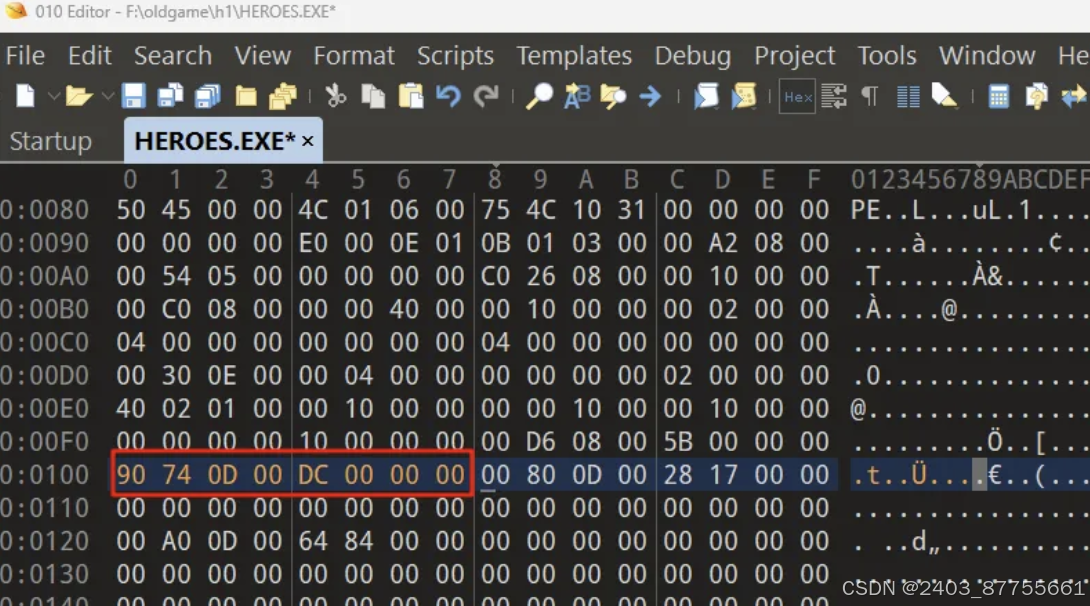The height and width of the screenshot is (606, 1090).
Task: Click byte 84 in row 0120
Action: click(358, 541)
